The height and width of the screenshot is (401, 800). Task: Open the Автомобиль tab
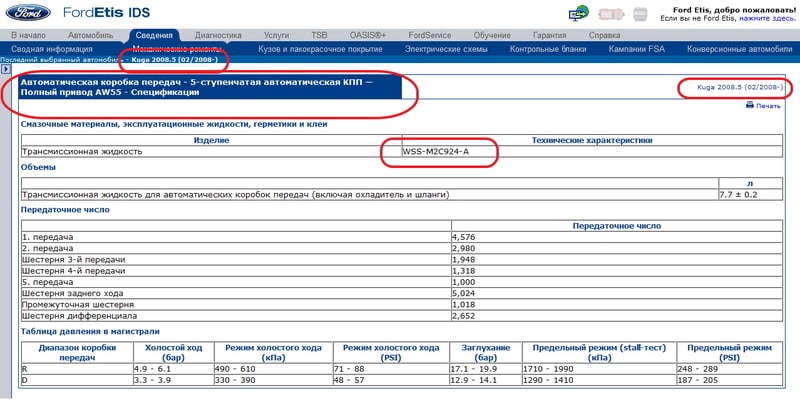point(90,35)
